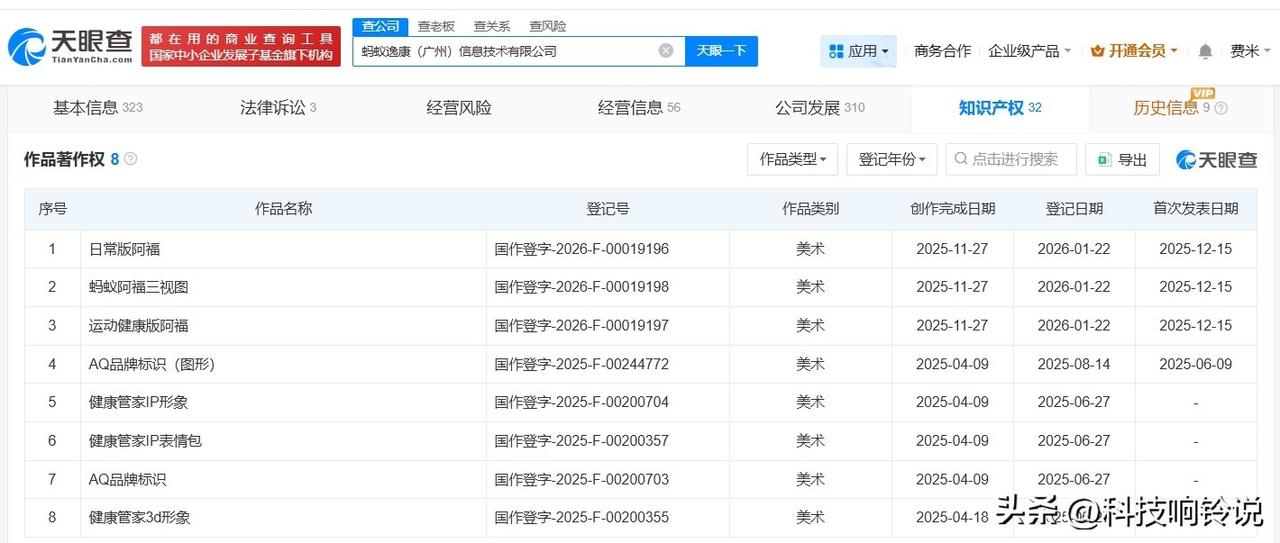Click registration date 2025-08-14

pyautogui.click(x=1074, y=364)
